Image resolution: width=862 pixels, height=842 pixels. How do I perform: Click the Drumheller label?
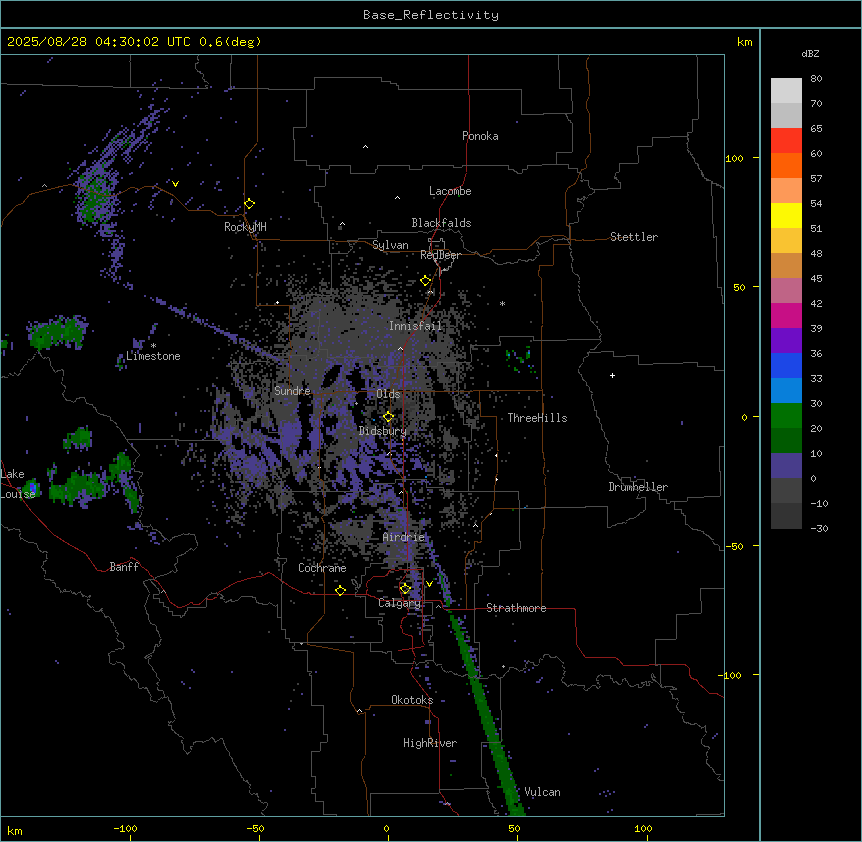[638, 487]
